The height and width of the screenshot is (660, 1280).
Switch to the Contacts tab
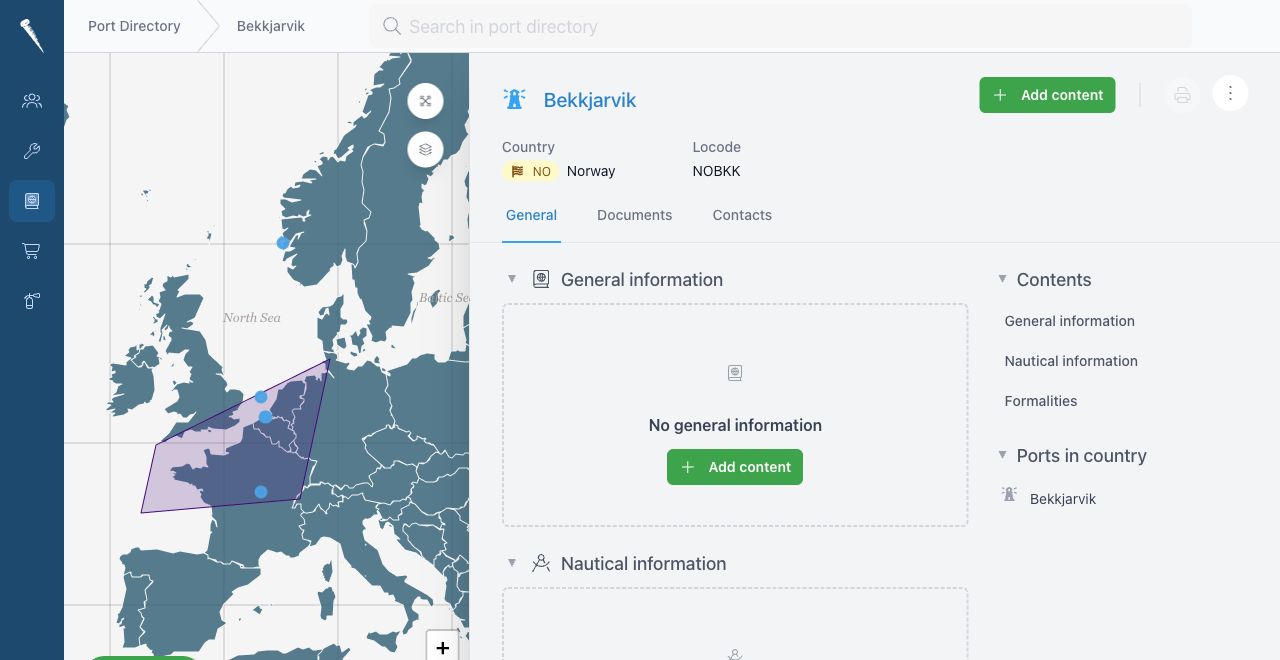(x=742, y=215)
